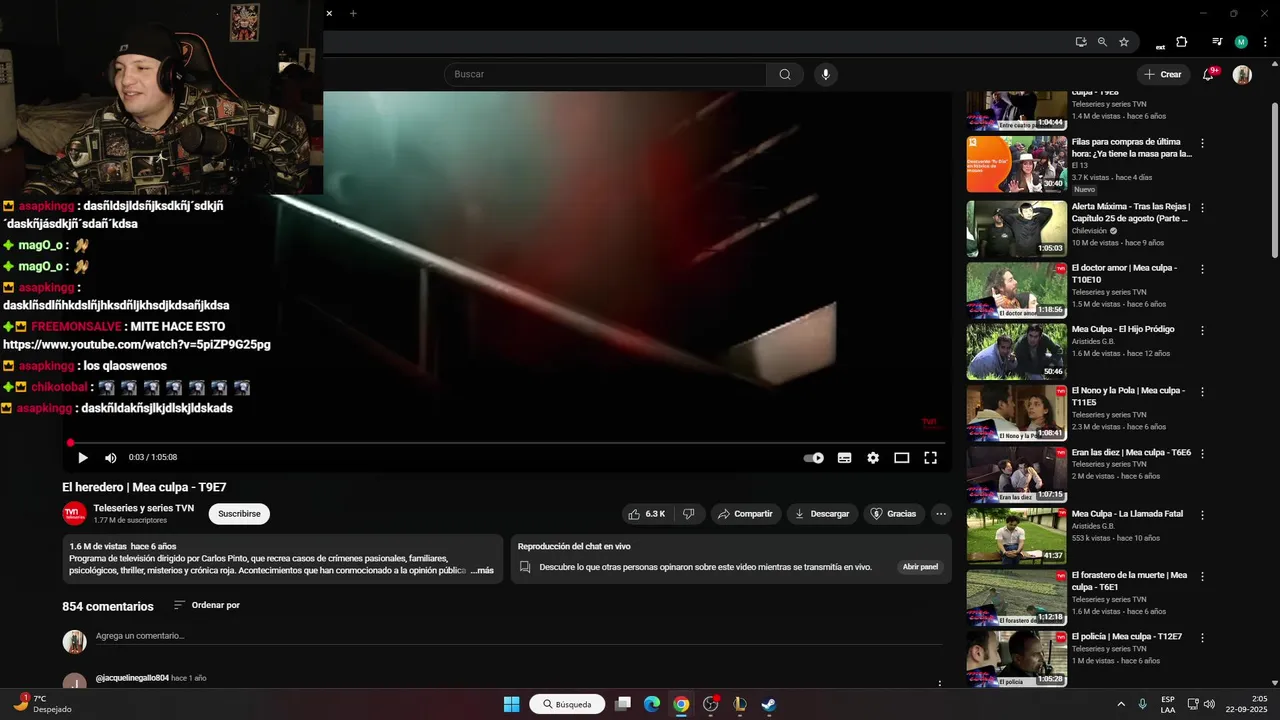Mute the video using the speaker icon

point(111,458)
